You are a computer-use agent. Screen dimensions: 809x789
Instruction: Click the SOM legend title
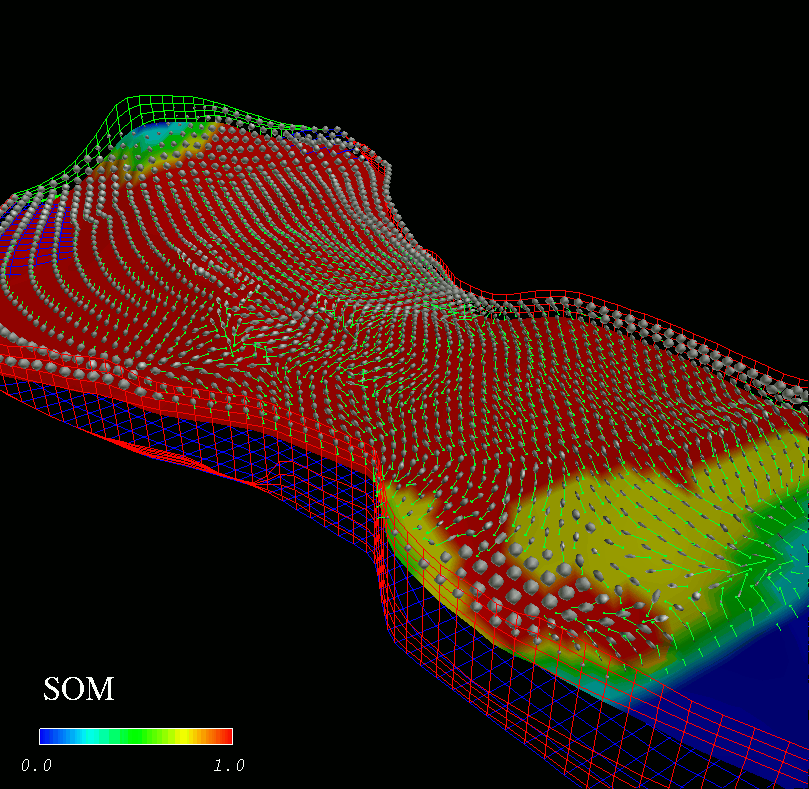(78, 688)
